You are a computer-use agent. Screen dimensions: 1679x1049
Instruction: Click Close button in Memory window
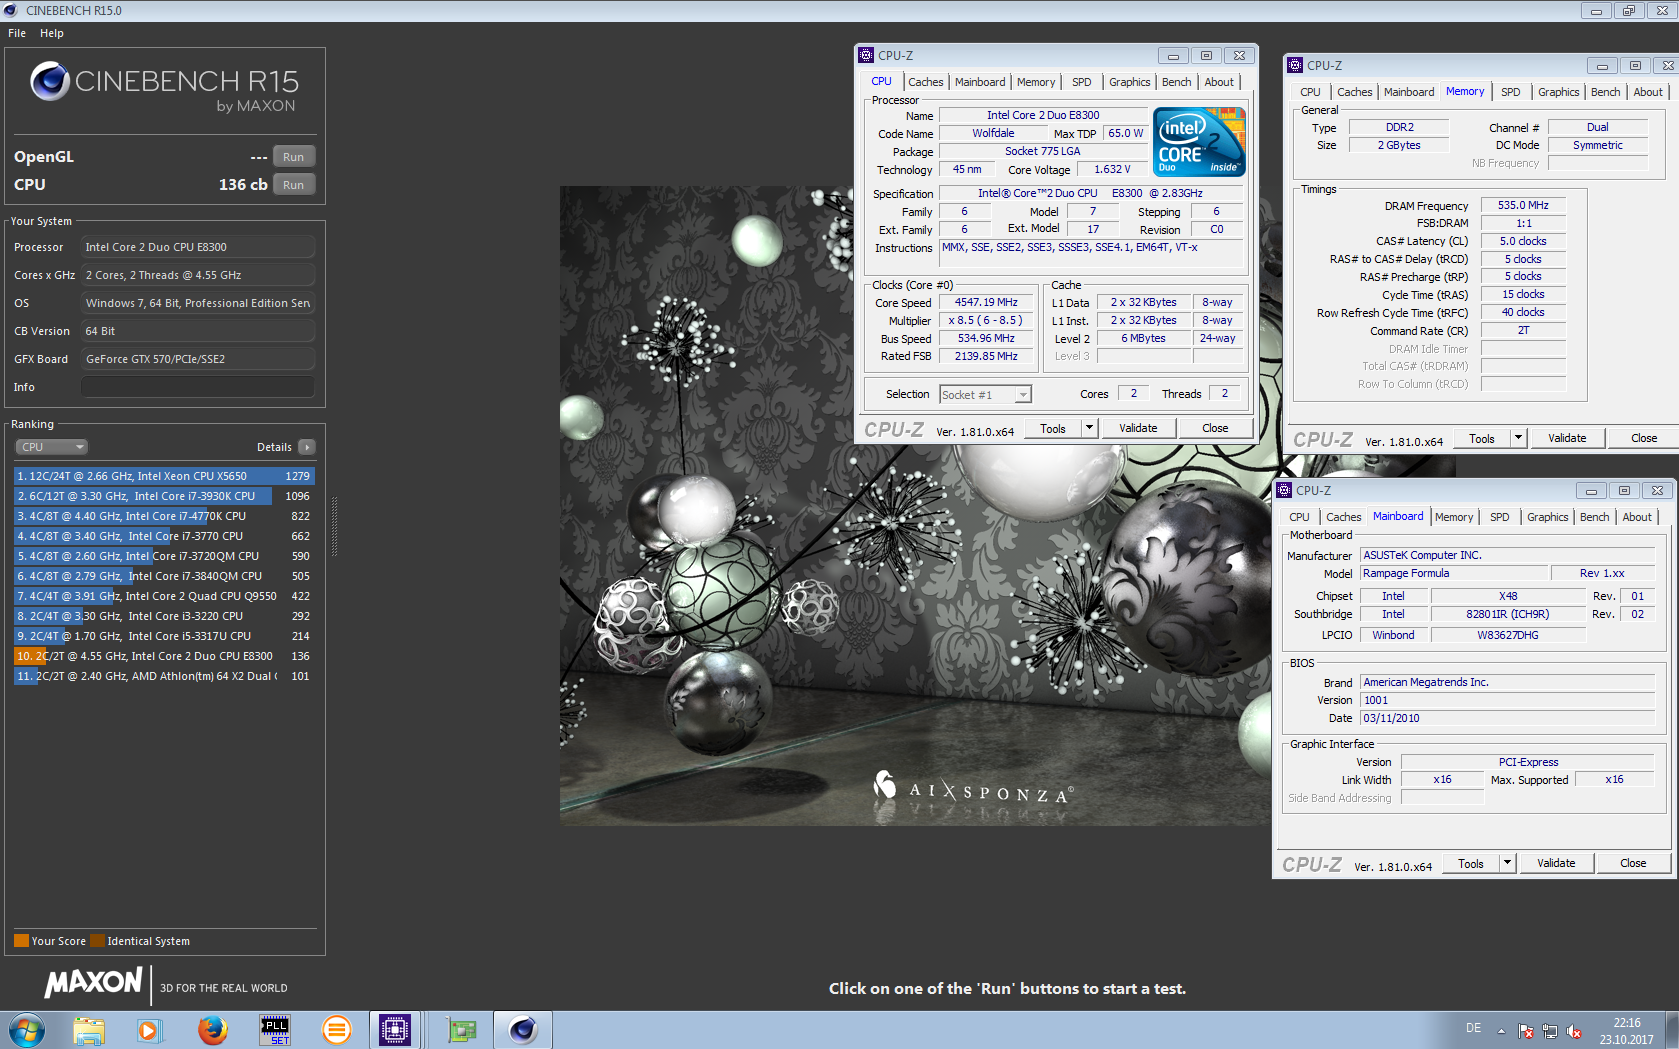click(x=1644, y=438)
